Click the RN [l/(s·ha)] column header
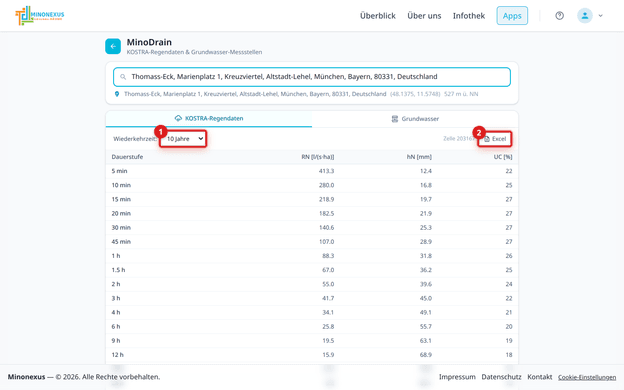The height and width of the screenshot is (390, 624). coord(318,157)
